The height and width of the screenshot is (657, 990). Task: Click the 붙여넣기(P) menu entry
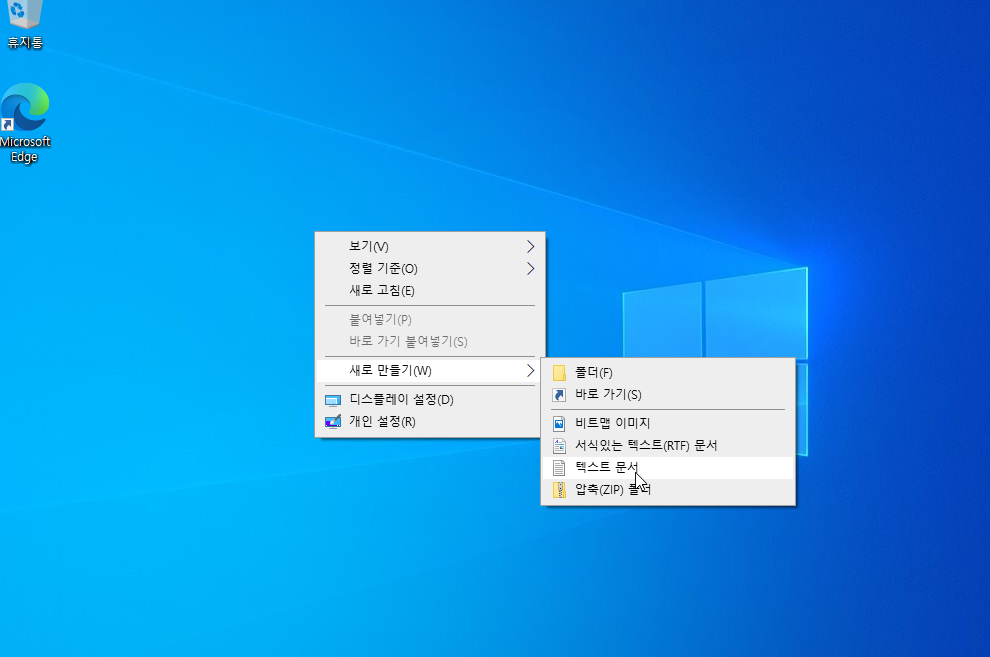tap(430, 320)
